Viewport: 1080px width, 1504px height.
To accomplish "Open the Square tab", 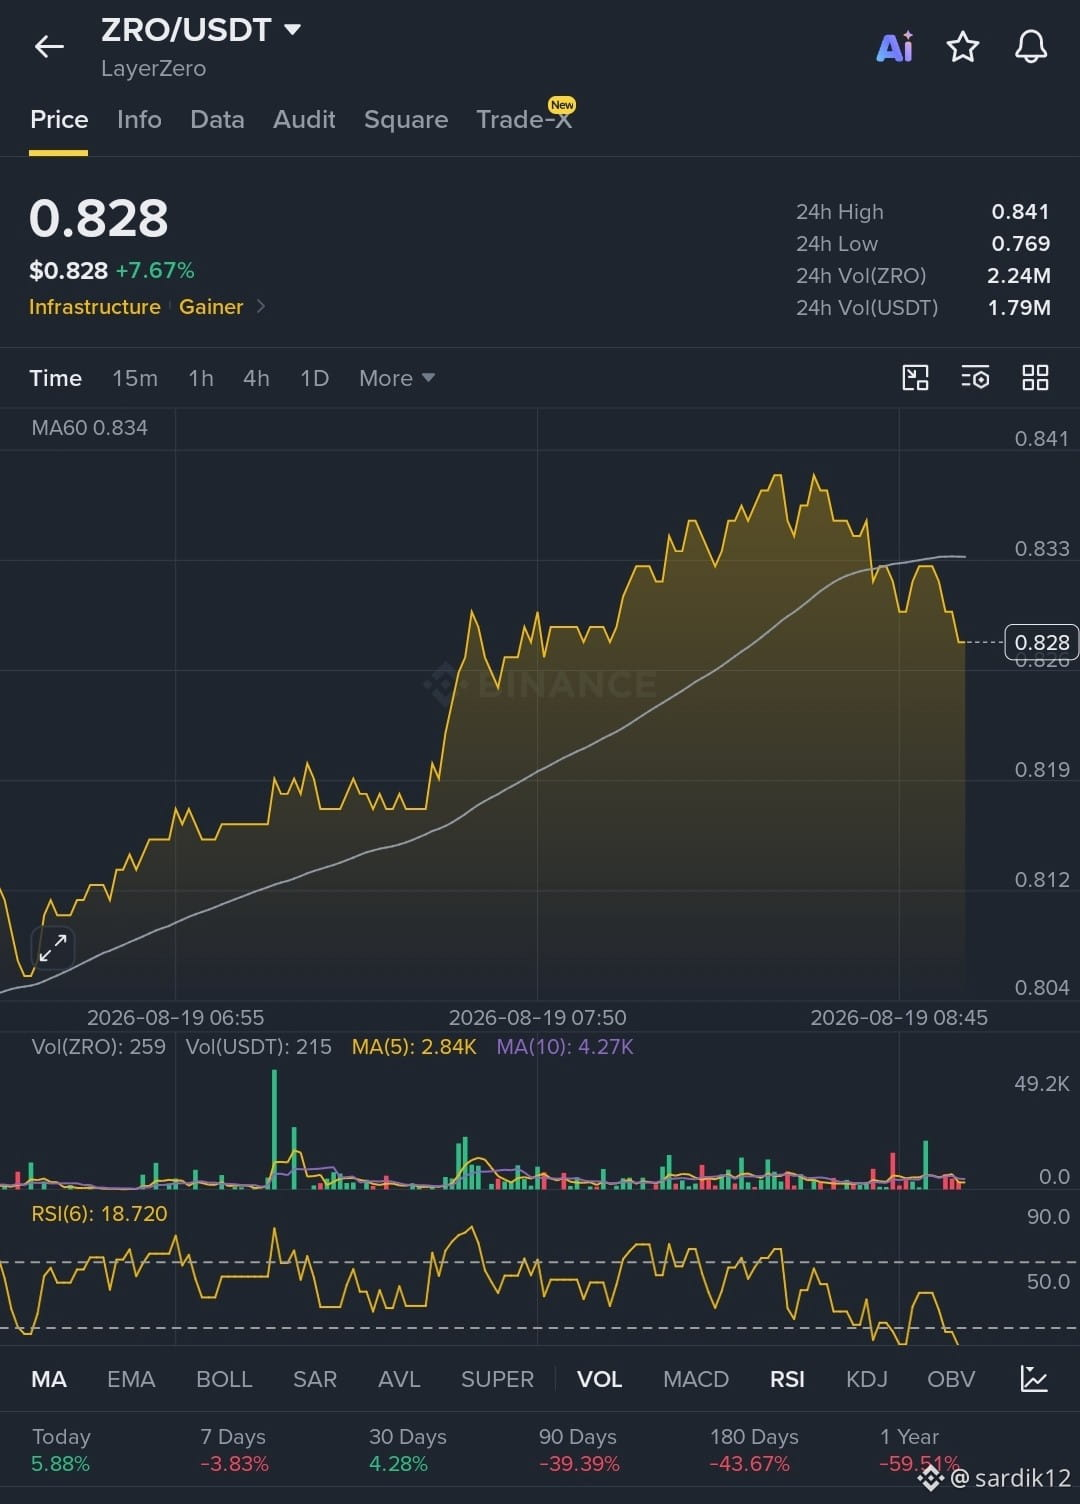I will tap(406, 120).
